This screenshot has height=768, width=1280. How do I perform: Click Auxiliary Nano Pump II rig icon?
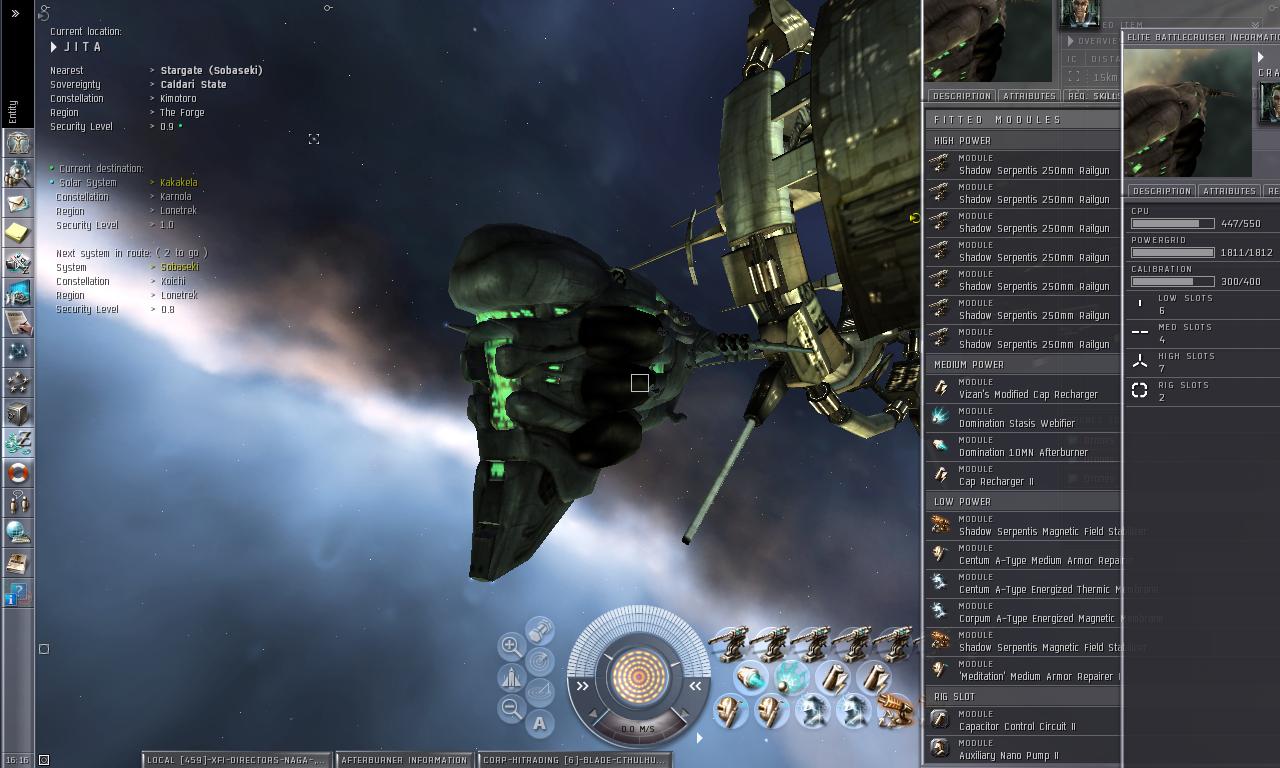coord(940,749)
